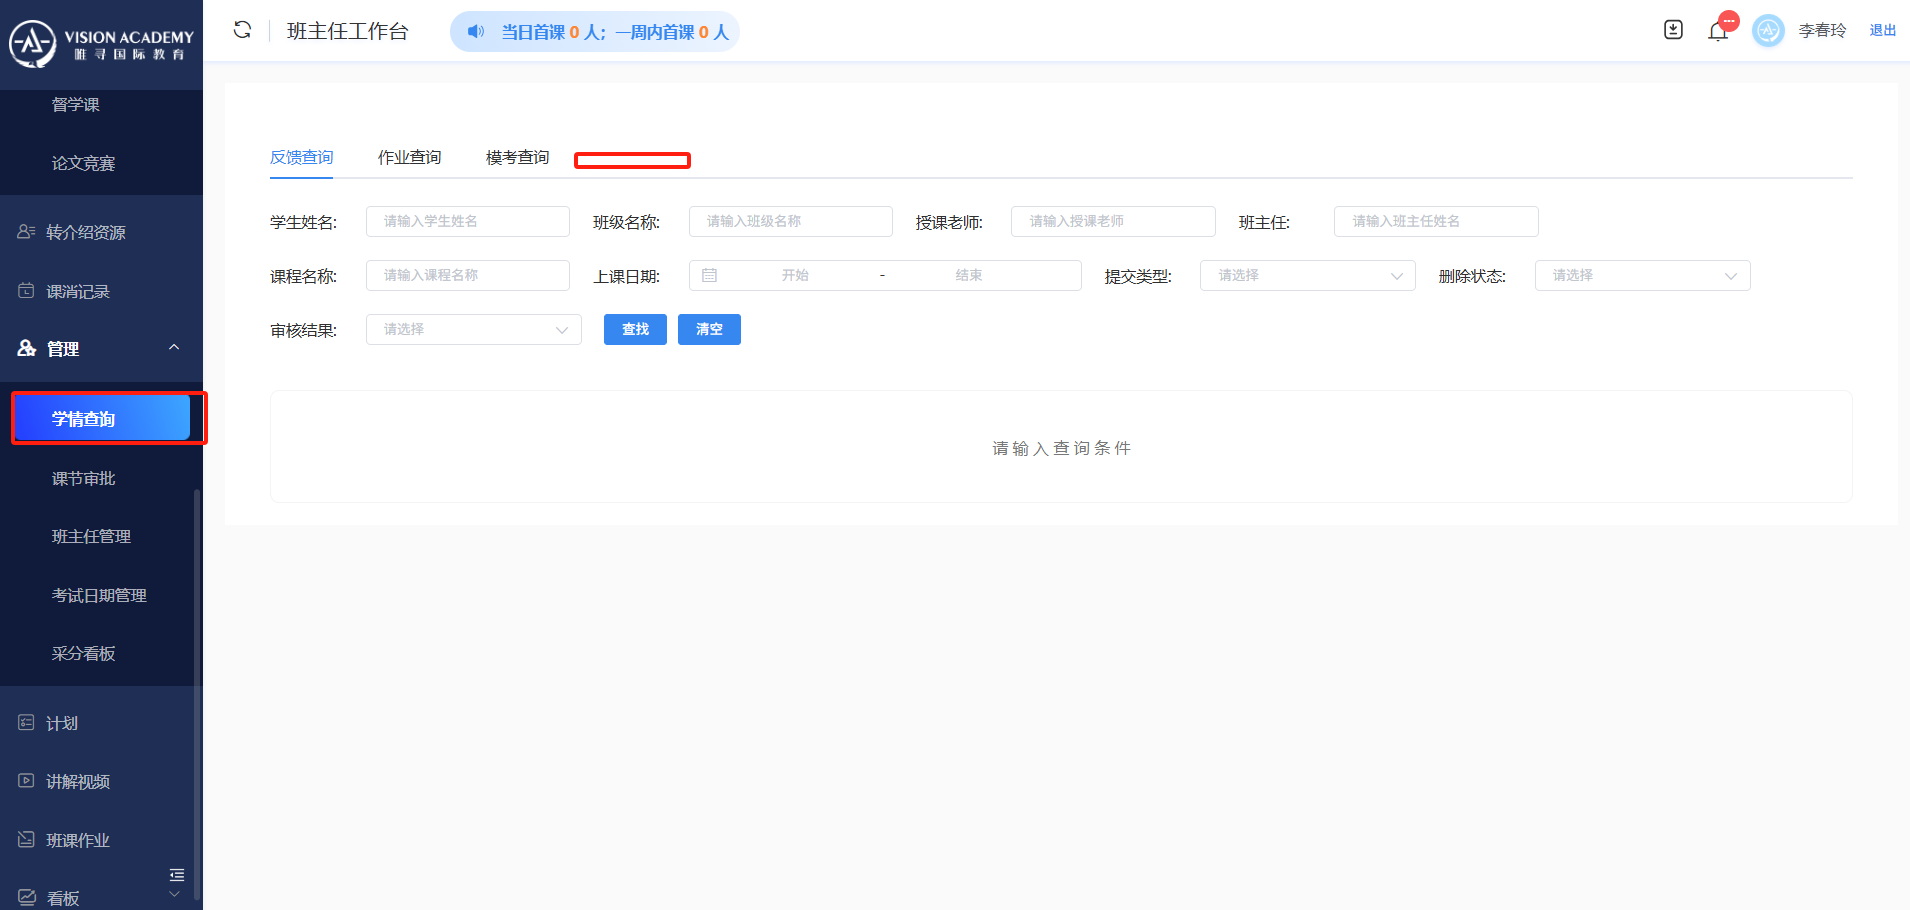The height and width of the screenshot is (910, 1910).
Task: Open notifications bell icon
Action: [x=1718, y=32]
